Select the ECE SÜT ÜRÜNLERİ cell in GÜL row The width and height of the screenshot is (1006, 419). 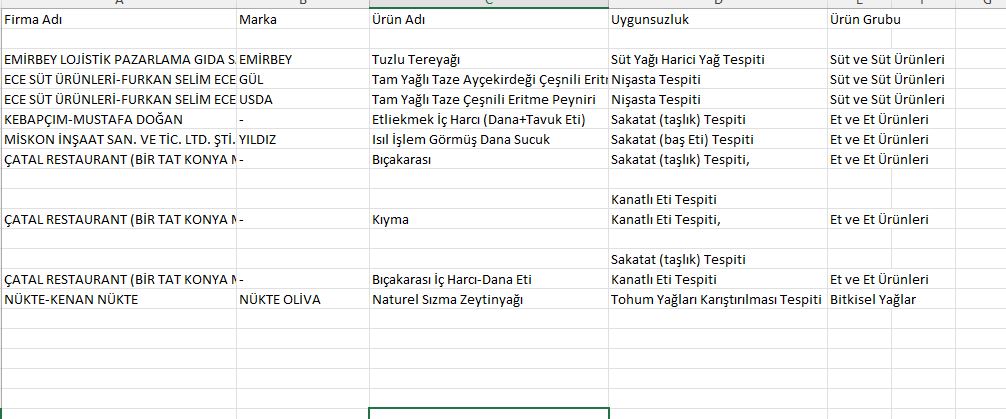pyautogui.click(x=119, y=80)
